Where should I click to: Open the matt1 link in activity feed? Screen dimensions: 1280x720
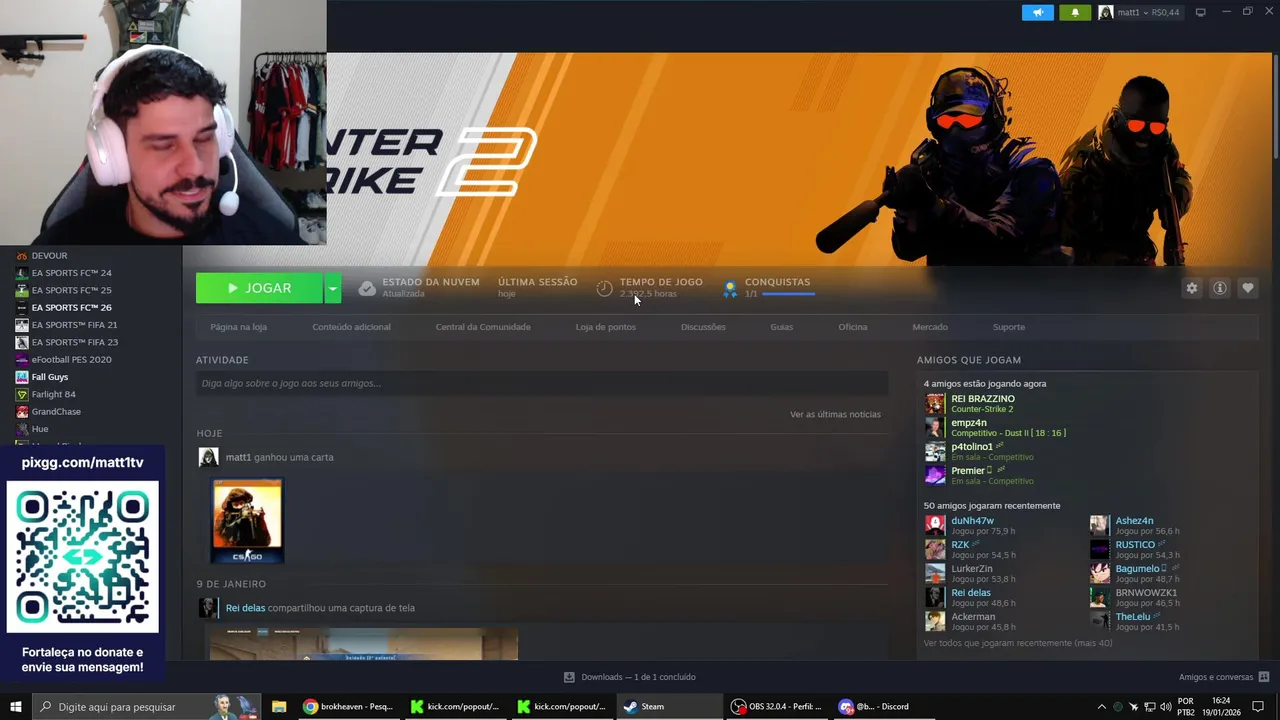[238, 457]
